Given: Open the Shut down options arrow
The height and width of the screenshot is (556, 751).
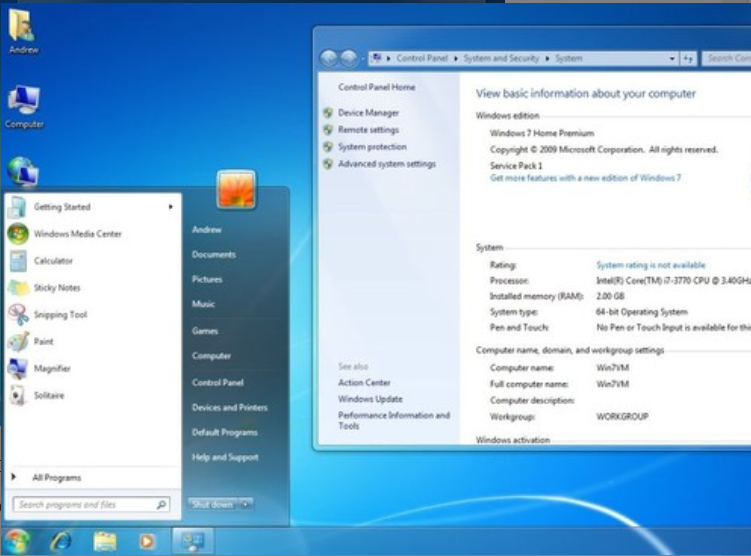Looking at the screenshot, I should (246, 504).
